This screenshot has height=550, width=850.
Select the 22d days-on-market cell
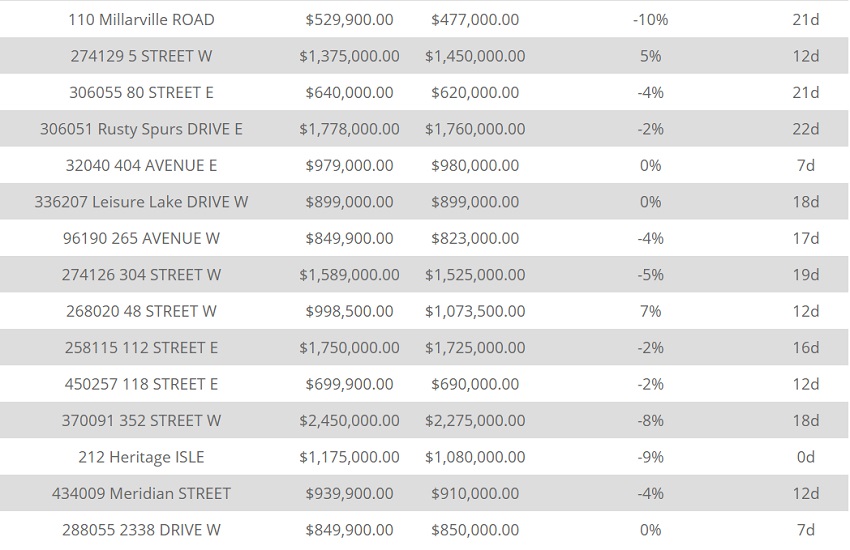pos(806,129)
